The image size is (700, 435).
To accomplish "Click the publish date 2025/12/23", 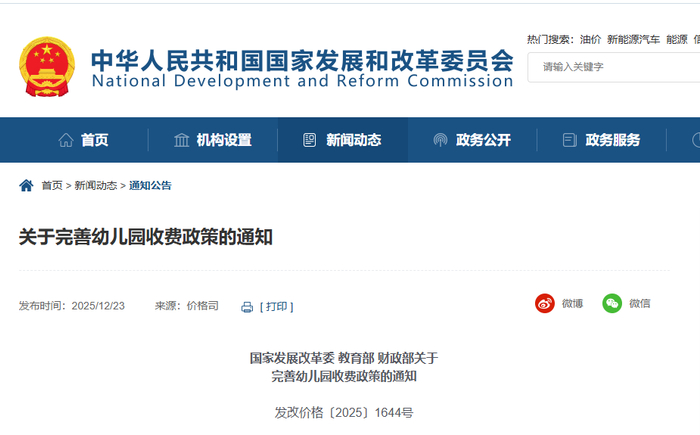I will [98, 306].
